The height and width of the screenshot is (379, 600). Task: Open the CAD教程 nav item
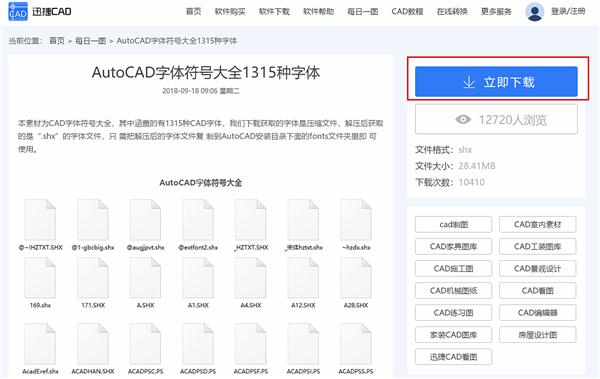coord(407,11)
